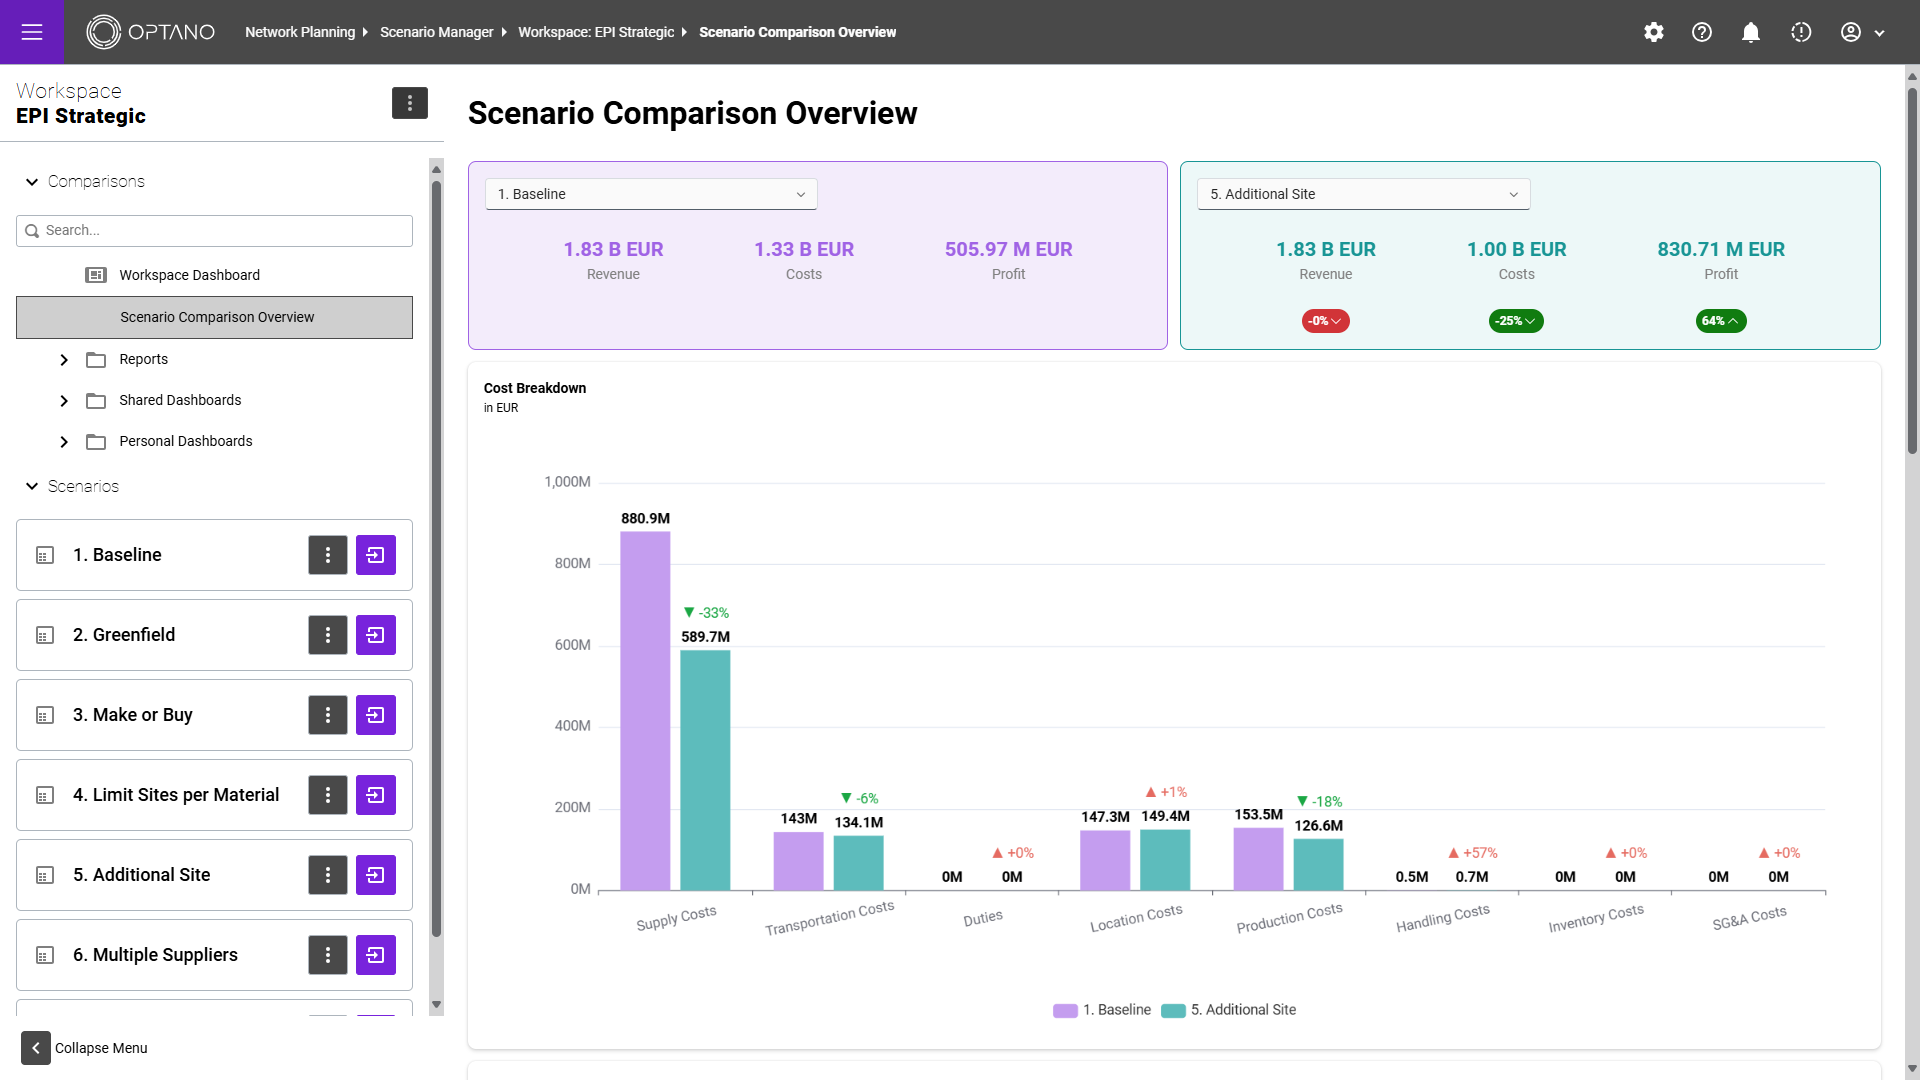Open Additional Site scenario via enter icon
This screenshot has height=1080, width=1920.
tap(376, 875)
